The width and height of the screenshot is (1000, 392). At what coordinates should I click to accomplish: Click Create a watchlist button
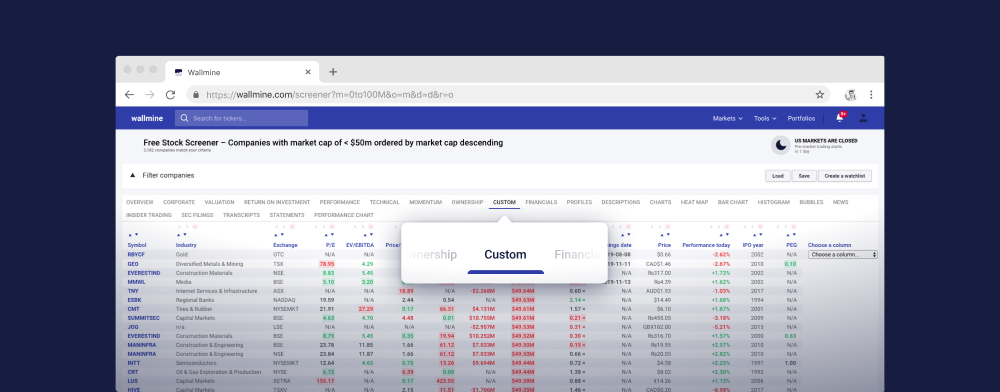tap(845, 176)
